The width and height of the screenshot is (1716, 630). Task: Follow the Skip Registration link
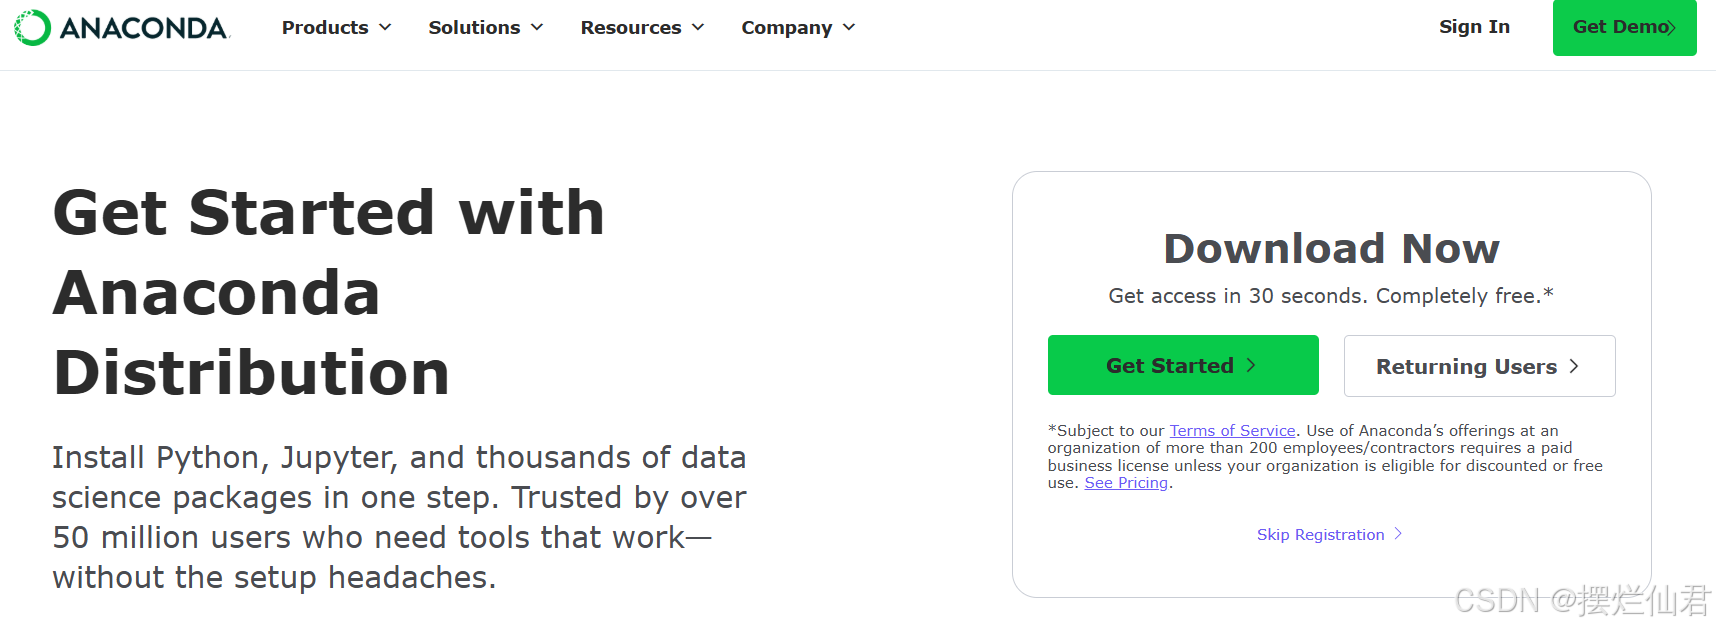pos(1320,535)
